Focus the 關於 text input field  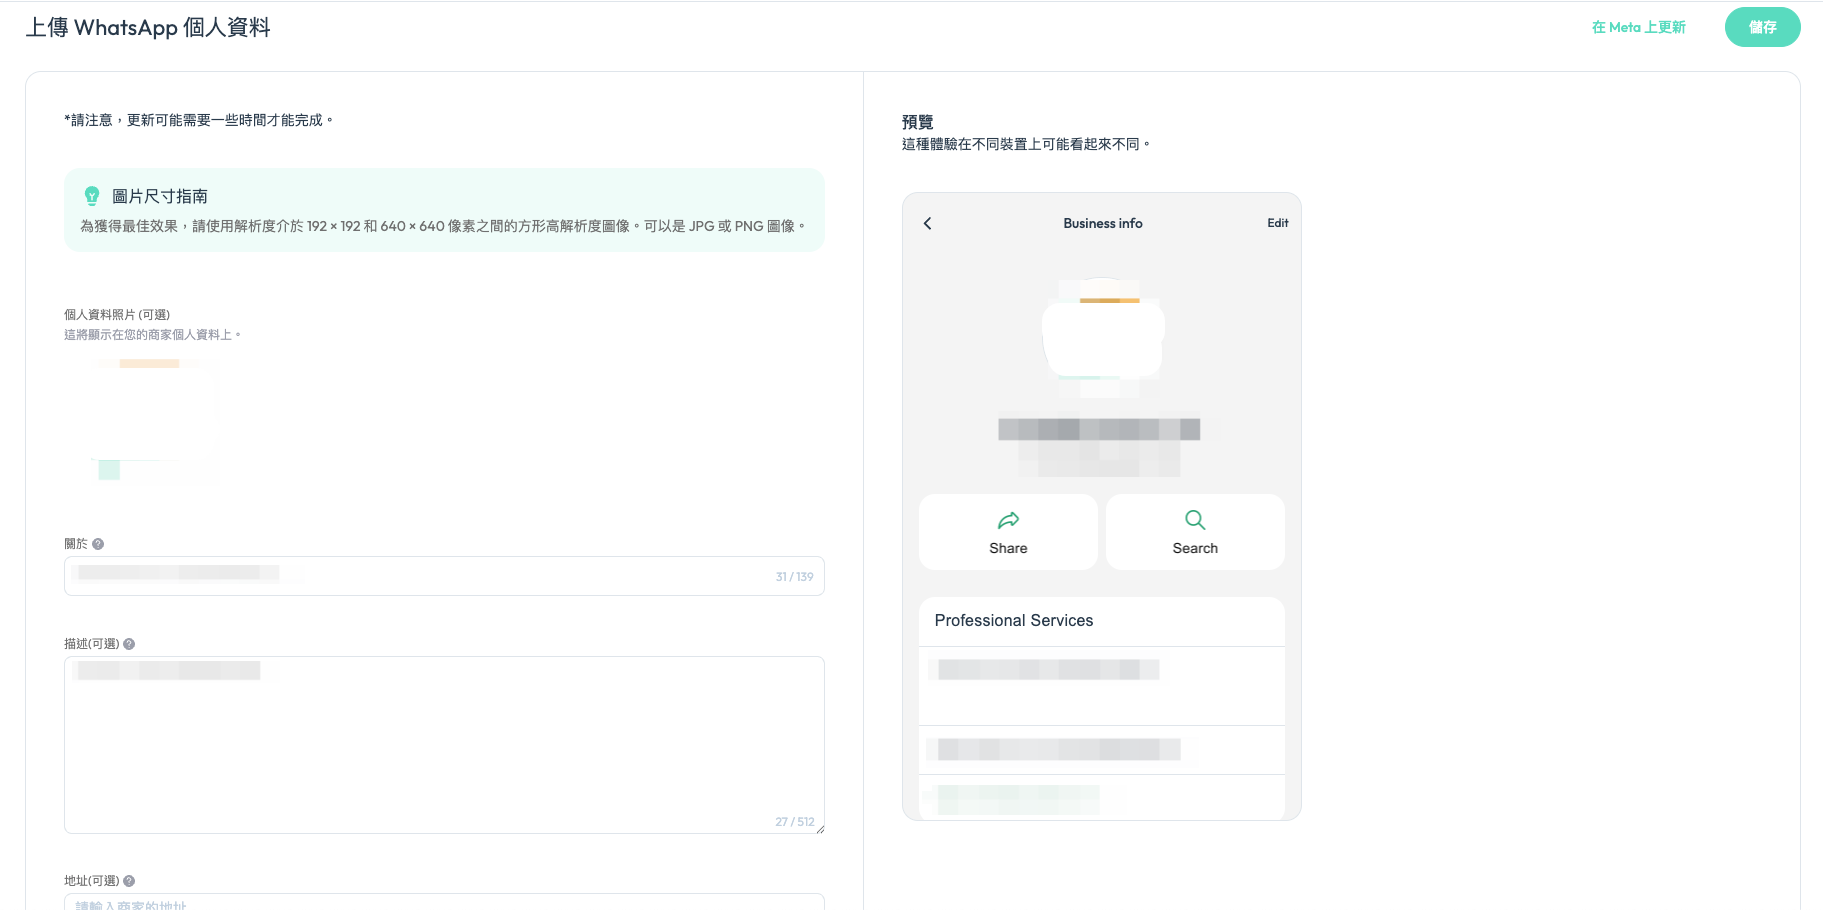point(444,576)
